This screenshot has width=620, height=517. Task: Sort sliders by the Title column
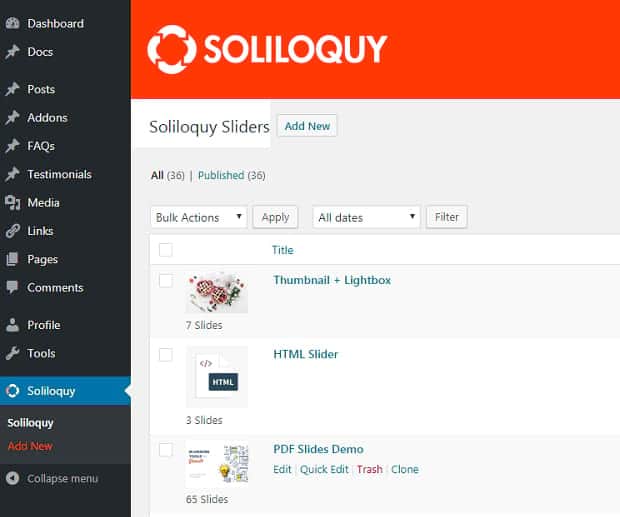pos(283,250)
